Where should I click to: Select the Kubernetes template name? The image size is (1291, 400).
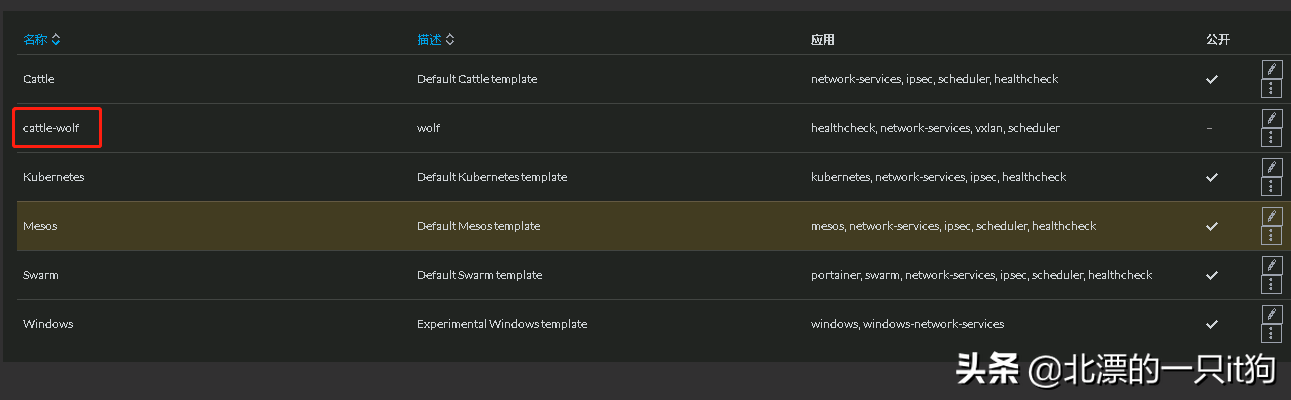pos(54,177)
